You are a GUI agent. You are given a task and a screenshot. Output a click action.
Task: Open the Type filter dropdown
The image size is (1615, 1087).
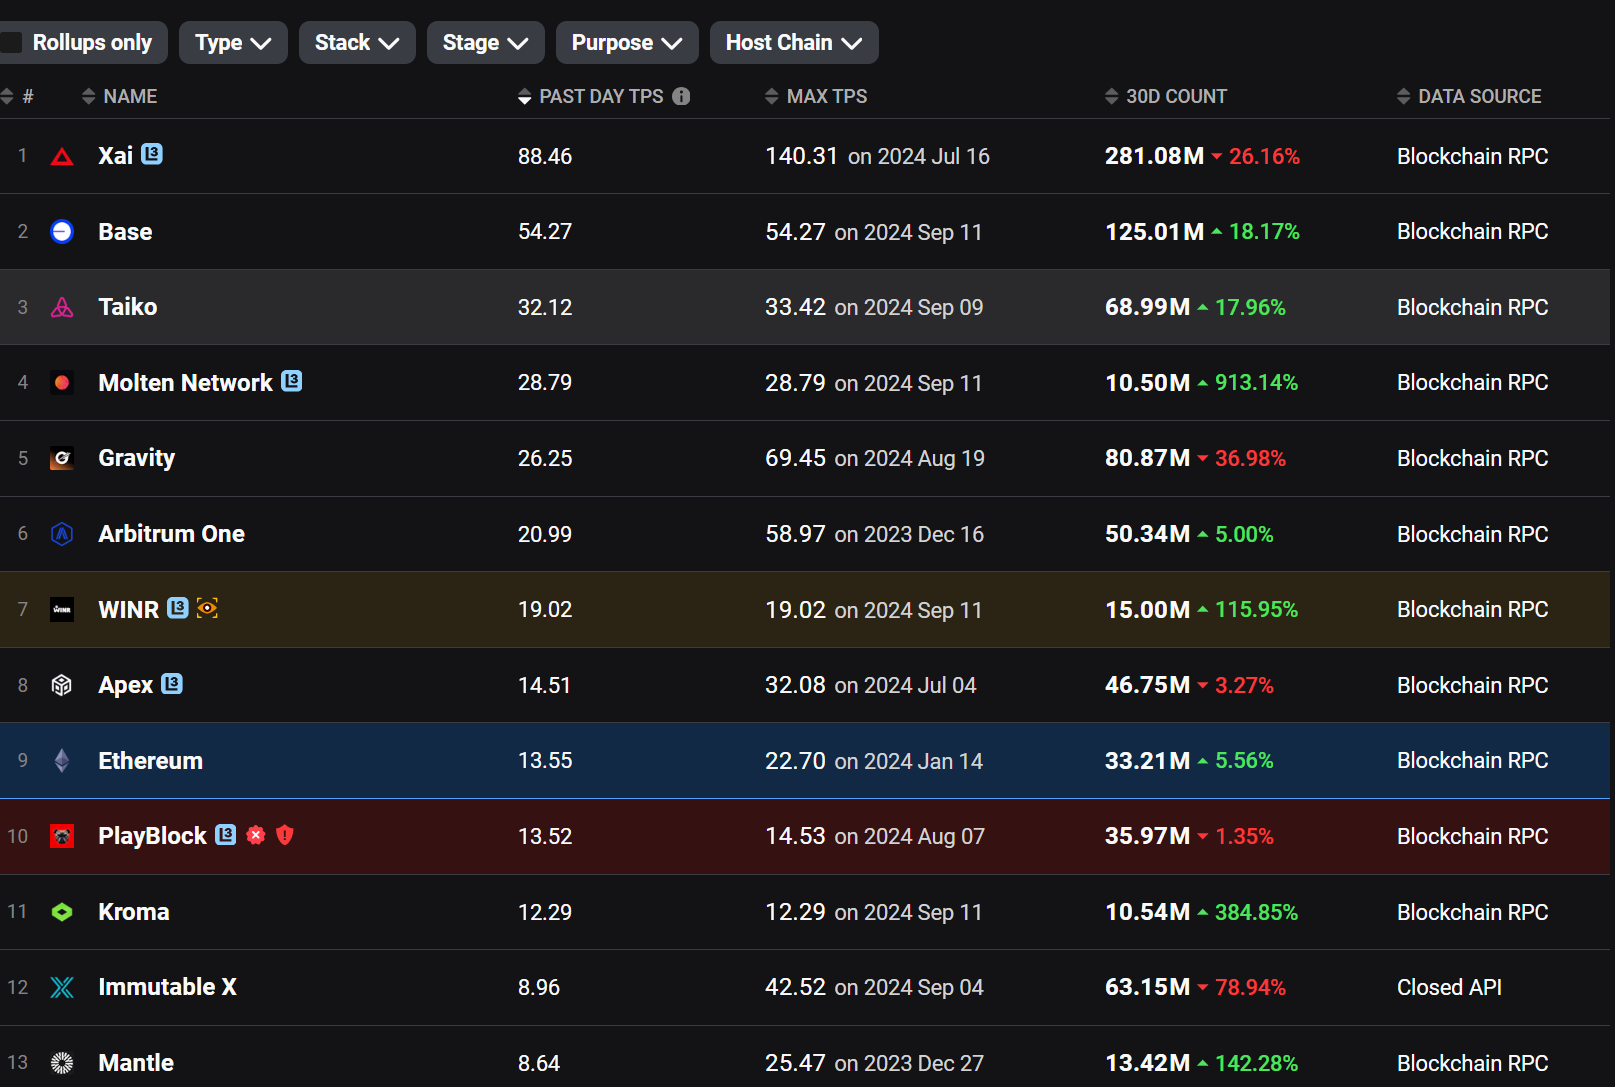tap(233, 43)
